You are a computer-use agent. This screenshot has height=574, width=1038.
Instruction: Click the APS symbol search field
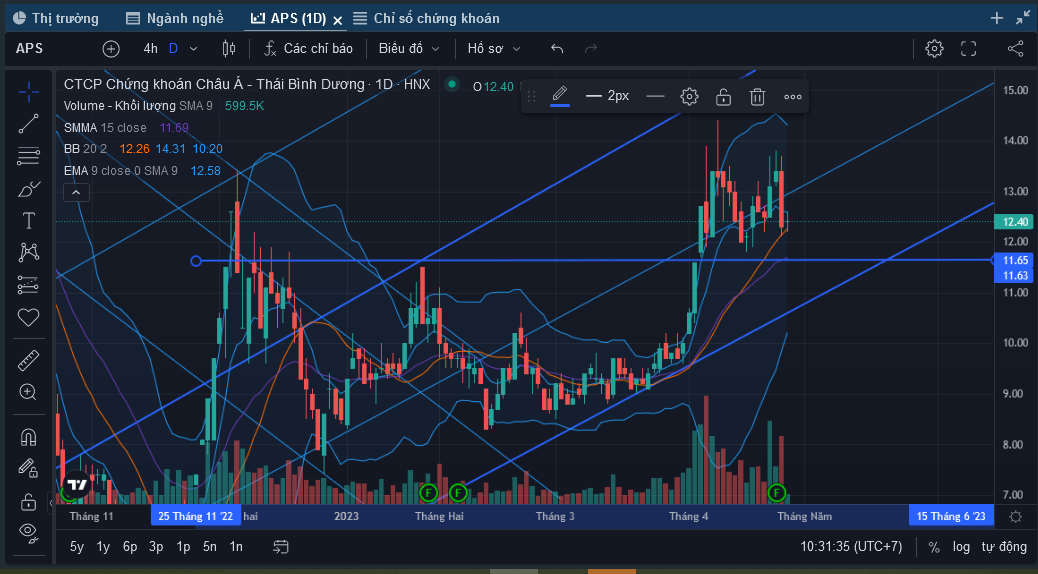[29, 48]
